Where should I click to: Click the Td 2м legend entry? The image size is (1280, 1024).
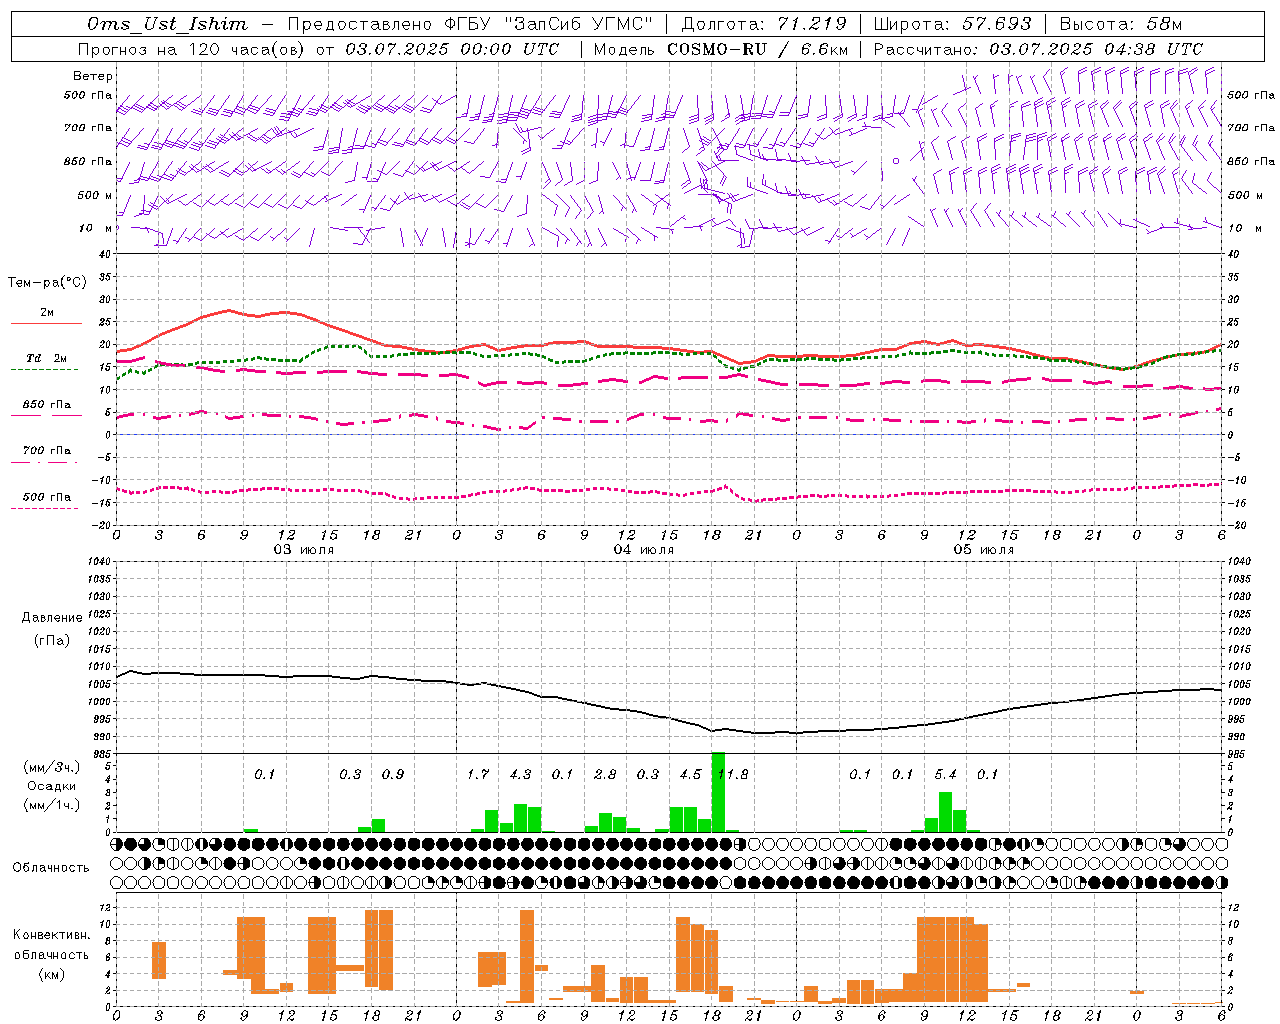47,358
